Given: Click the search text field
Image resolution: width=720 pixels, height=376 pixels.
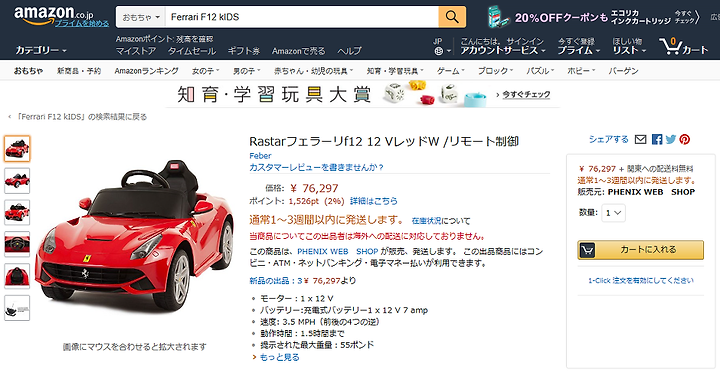Looking at the screenshot, I should coord(302,17).
